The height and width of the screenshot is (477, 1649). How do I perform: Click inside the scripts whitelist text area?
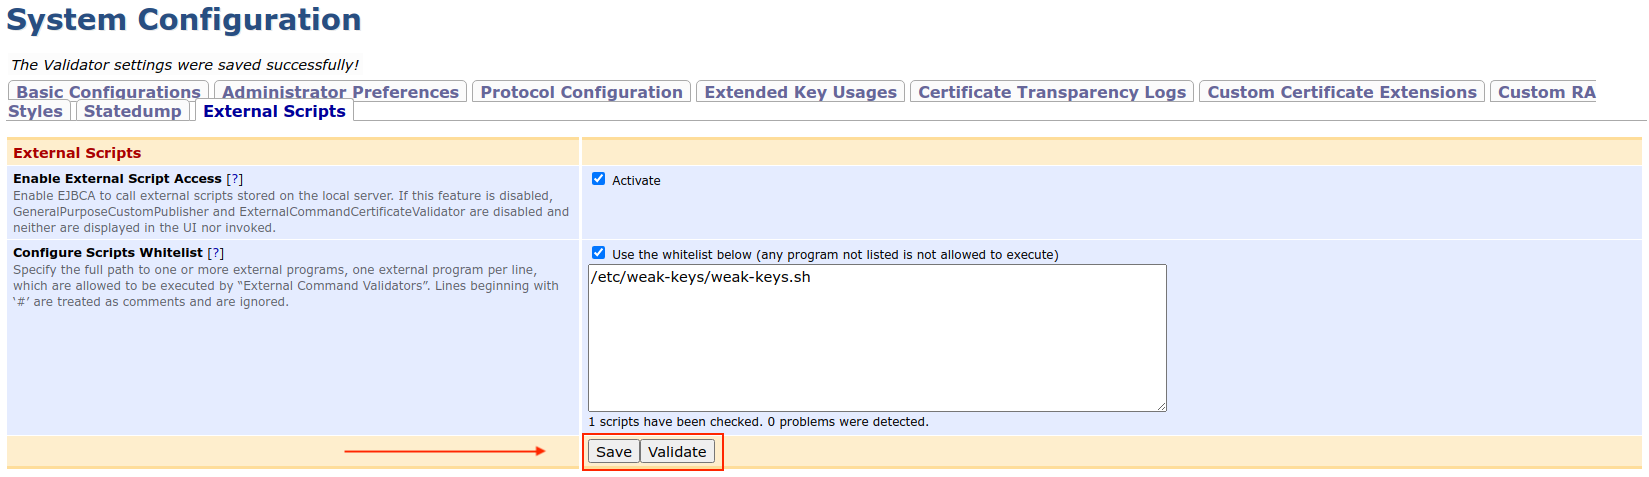point(876,350)
